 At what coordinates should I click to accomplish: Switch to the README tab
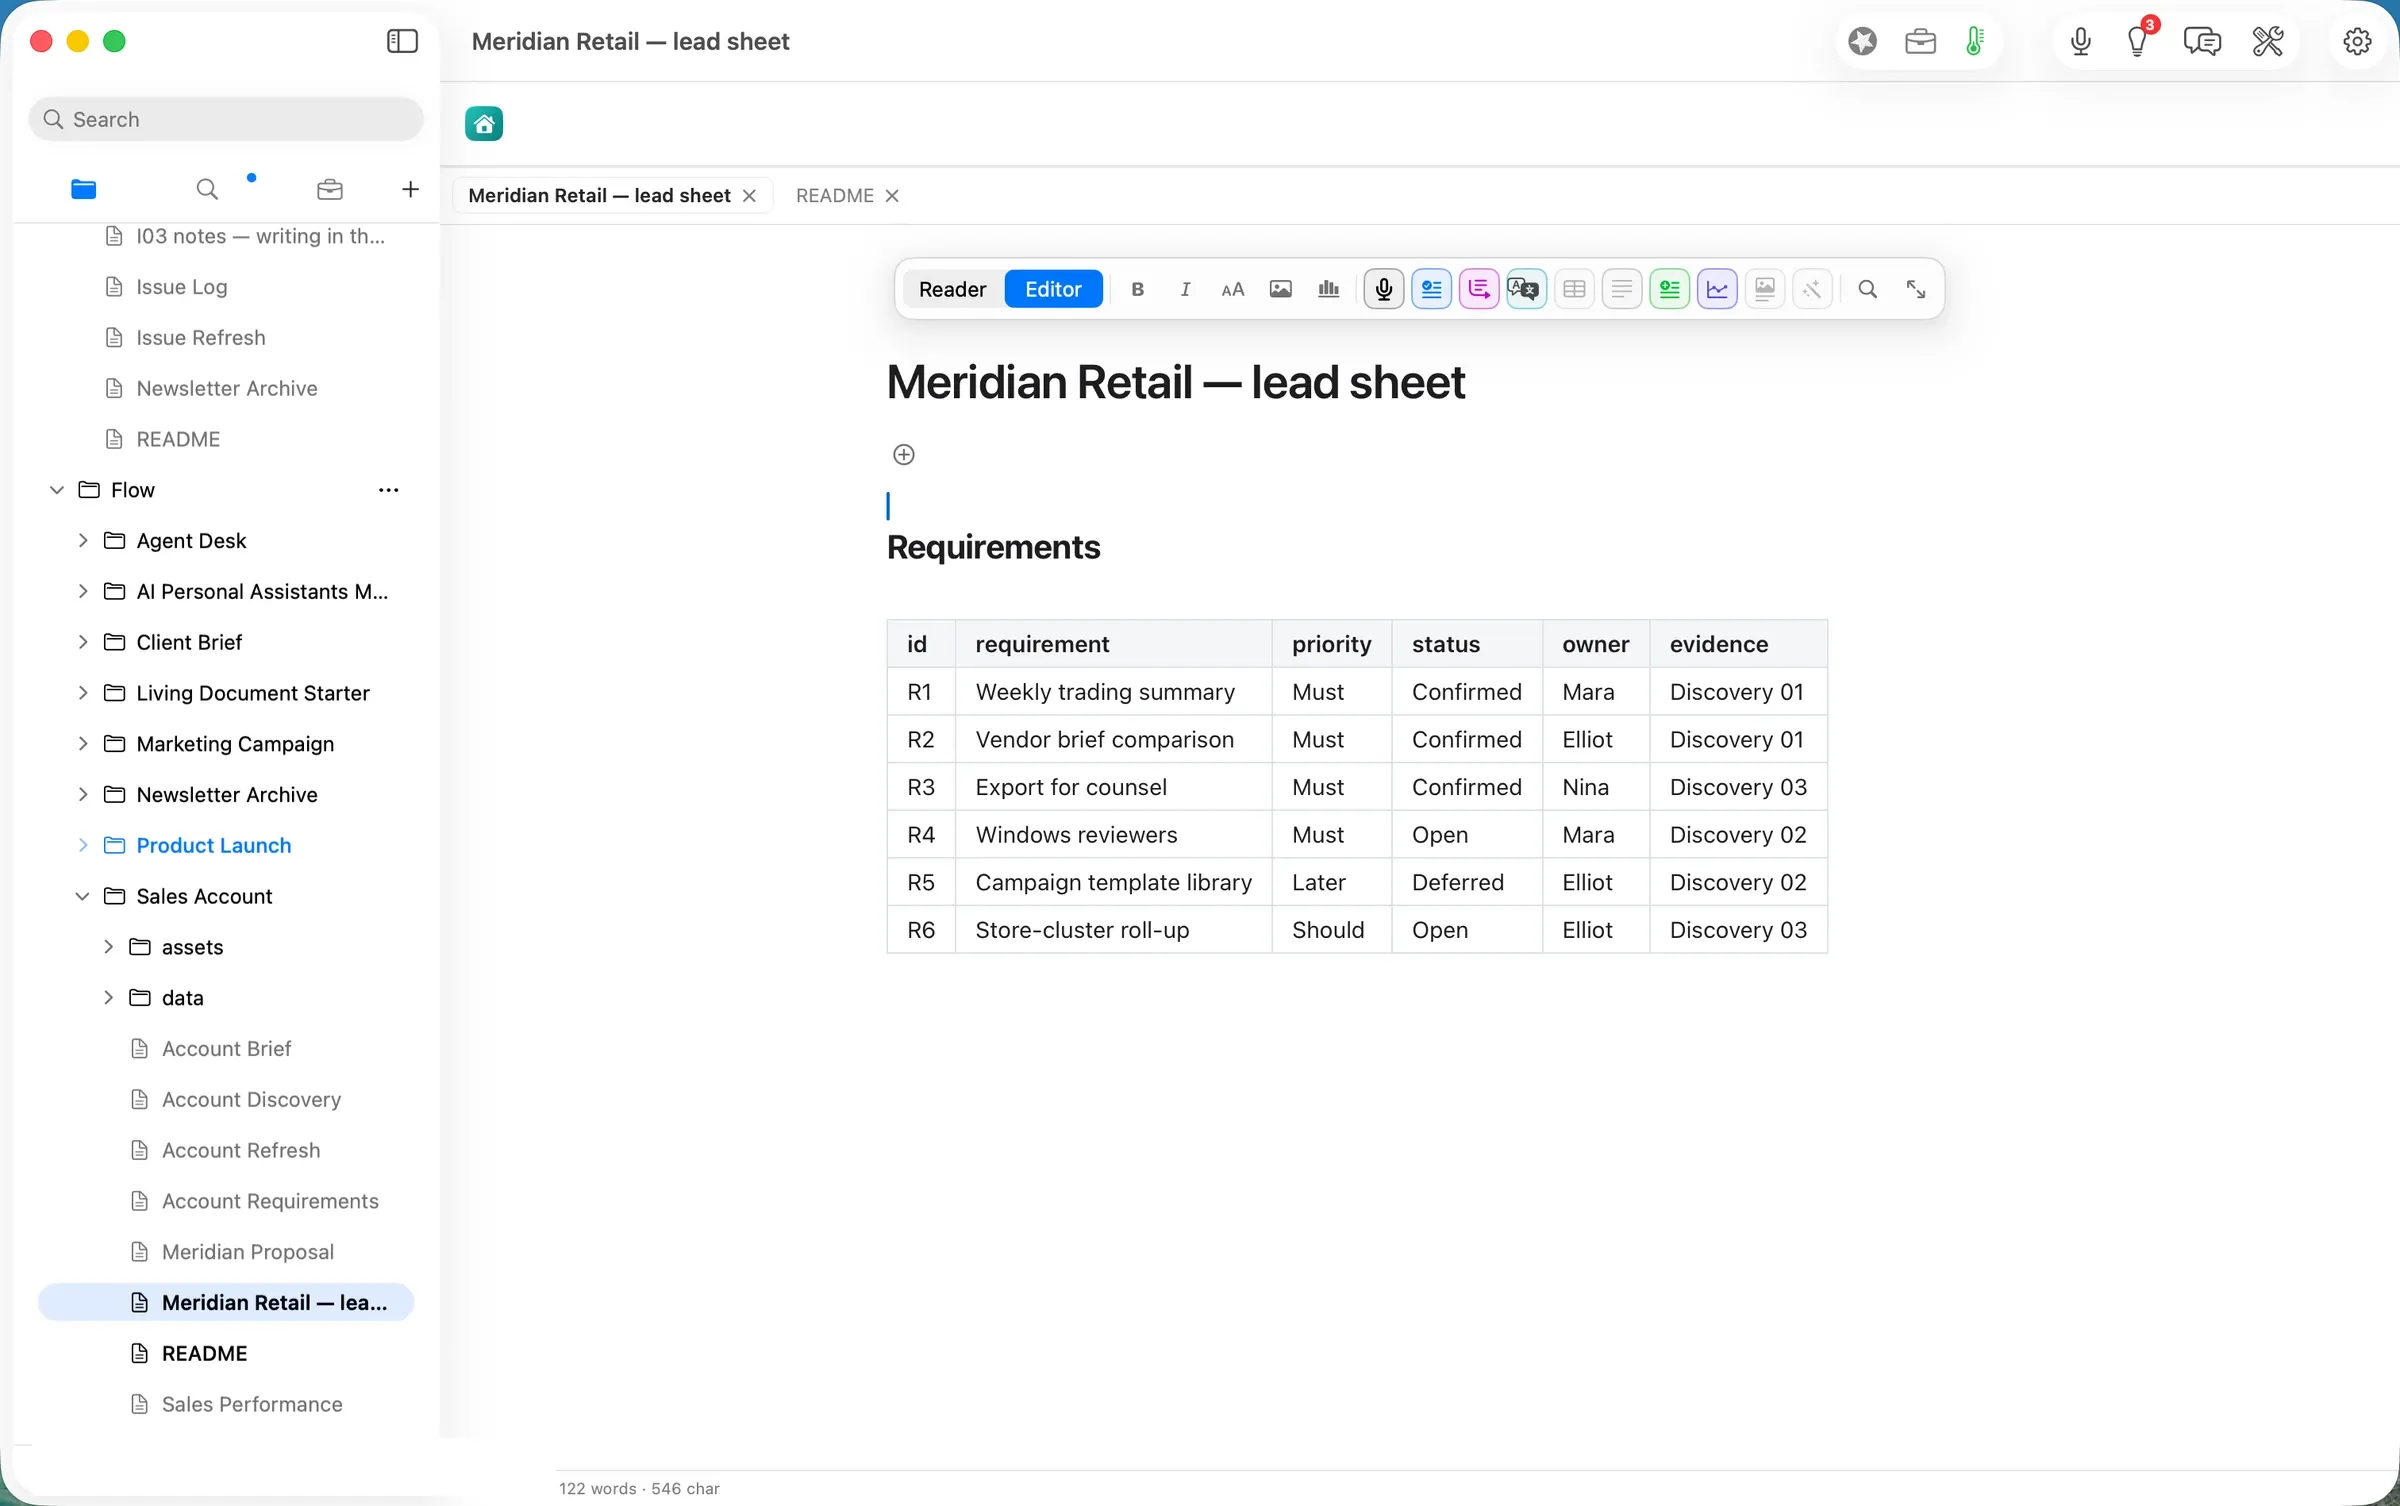tap(834, 195)
